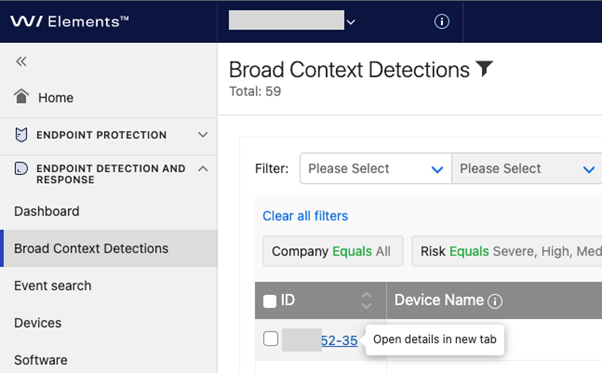The width and height of the screenshot is (602, 373).
Task: Collapse Endpoint Detection and Response section
Action: 203,168
